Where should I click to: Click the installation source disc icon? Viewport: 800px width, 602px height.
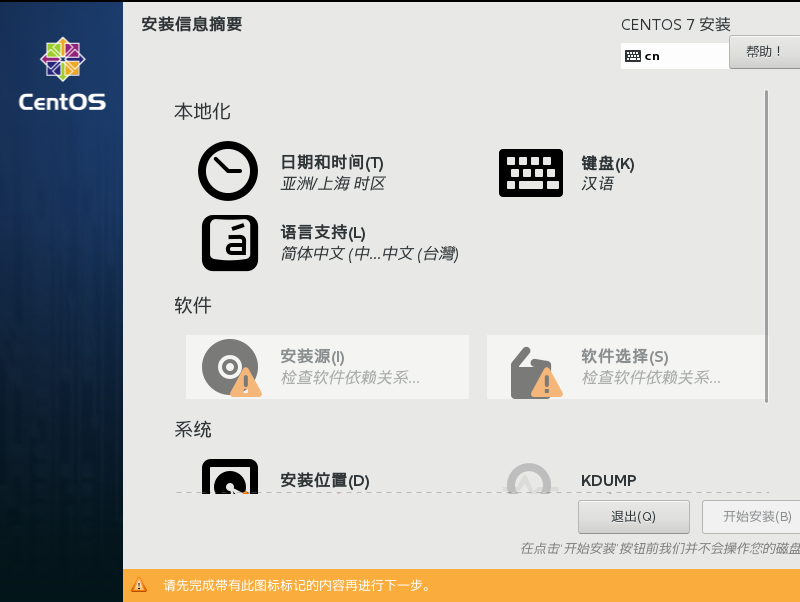coord(232,367)
